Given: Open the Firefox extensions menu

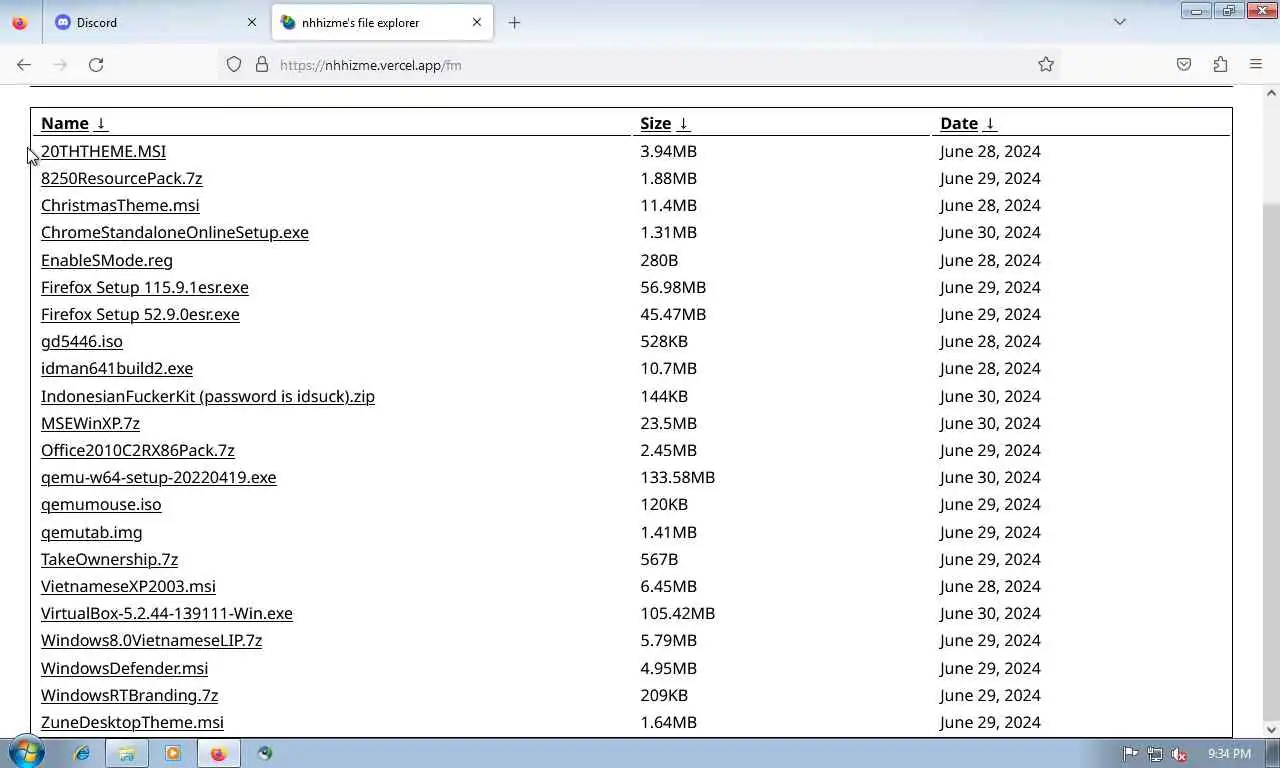Looking at the screenshot, I should pos(1220,65).
